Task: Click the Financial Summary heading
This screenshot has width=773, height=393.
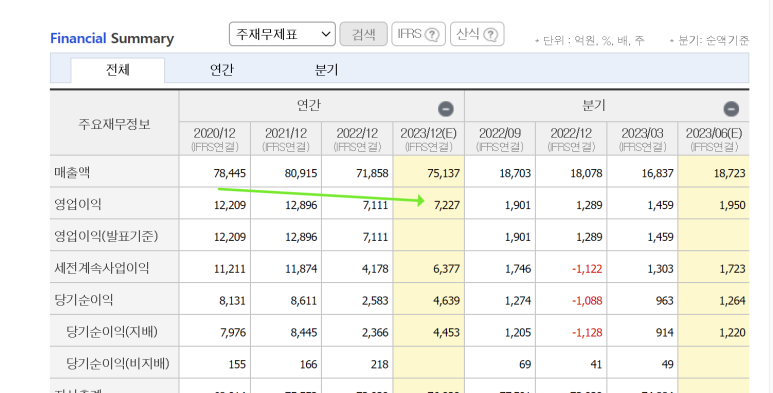Action: click(112, 38)
